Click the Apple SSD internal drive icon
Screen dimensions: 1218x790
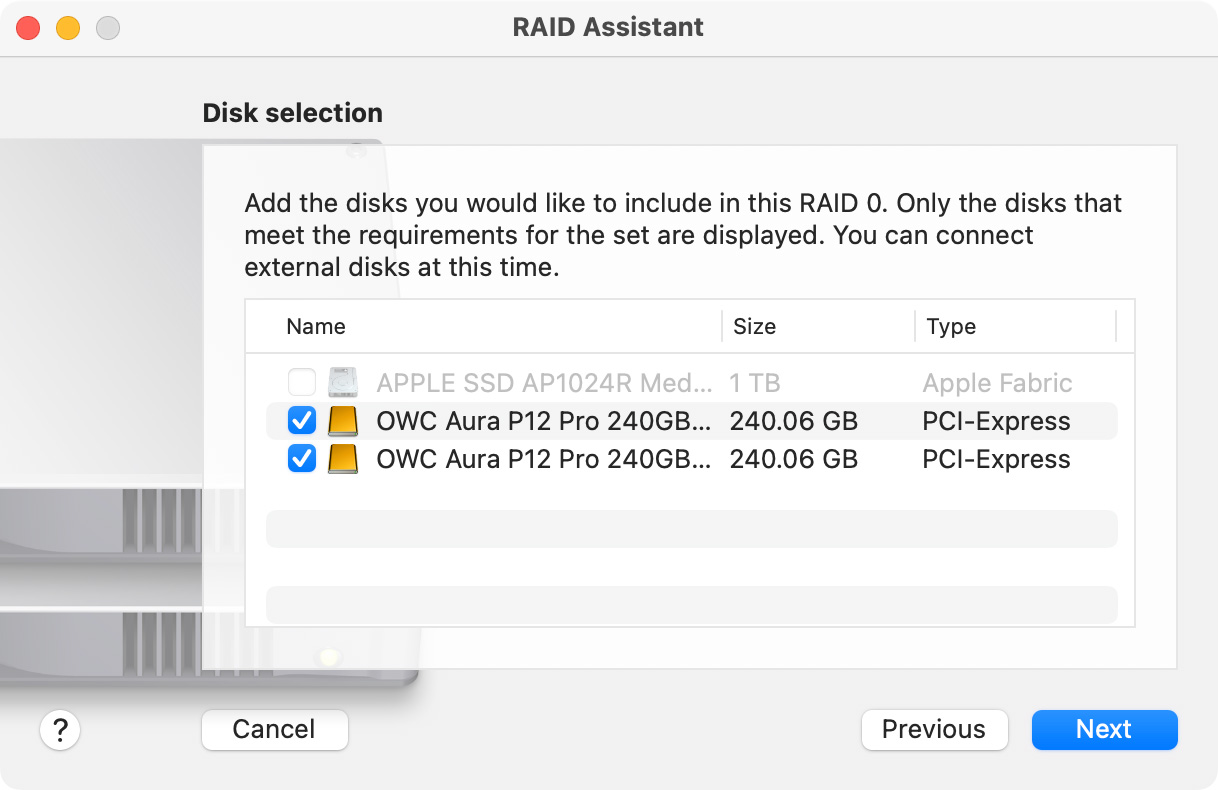[x=343, y=383]
